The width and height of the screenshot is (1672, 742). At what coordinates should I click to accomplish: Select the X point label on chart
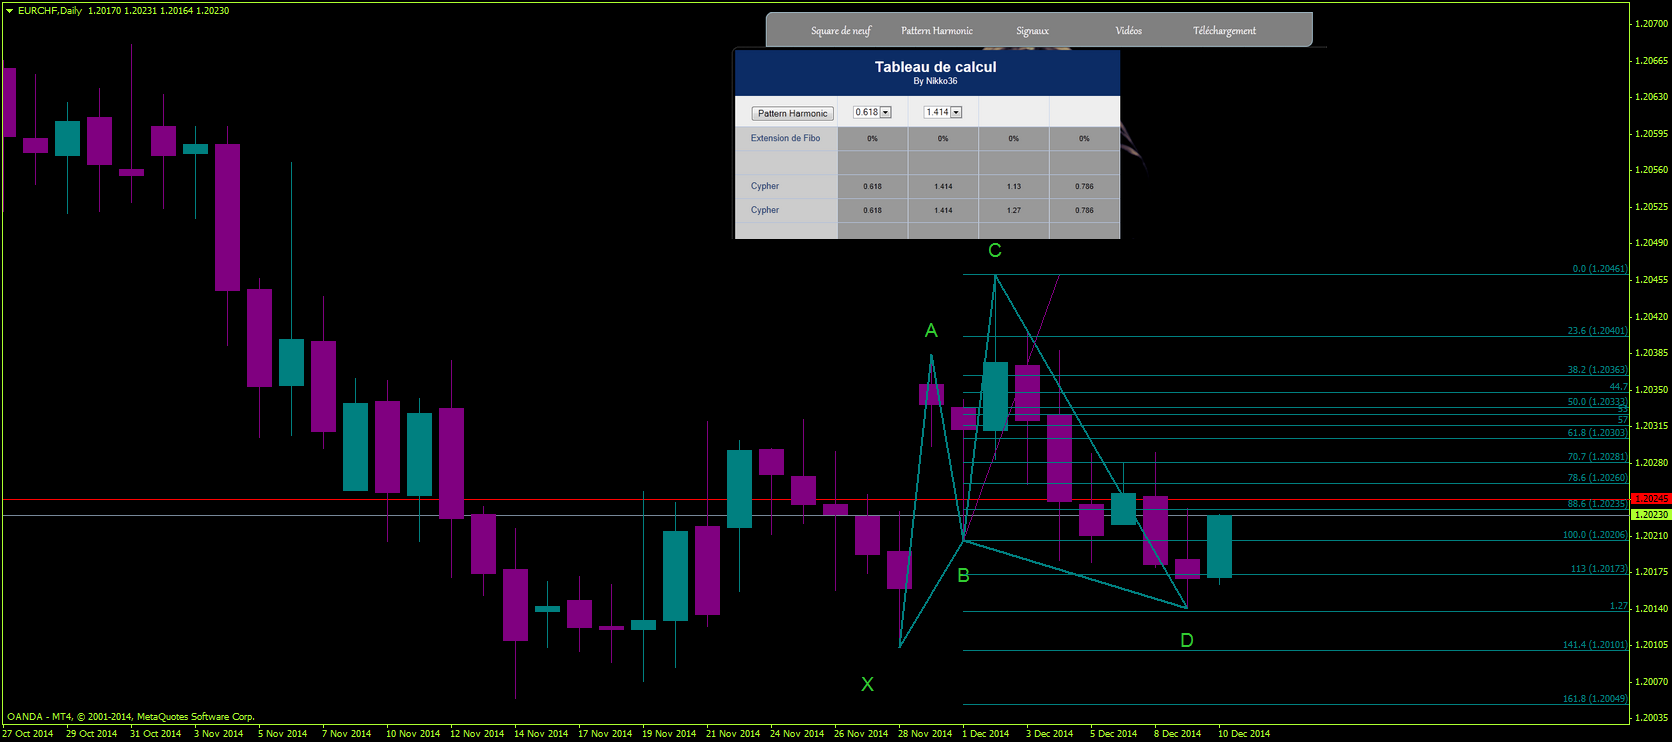point(867,684)
